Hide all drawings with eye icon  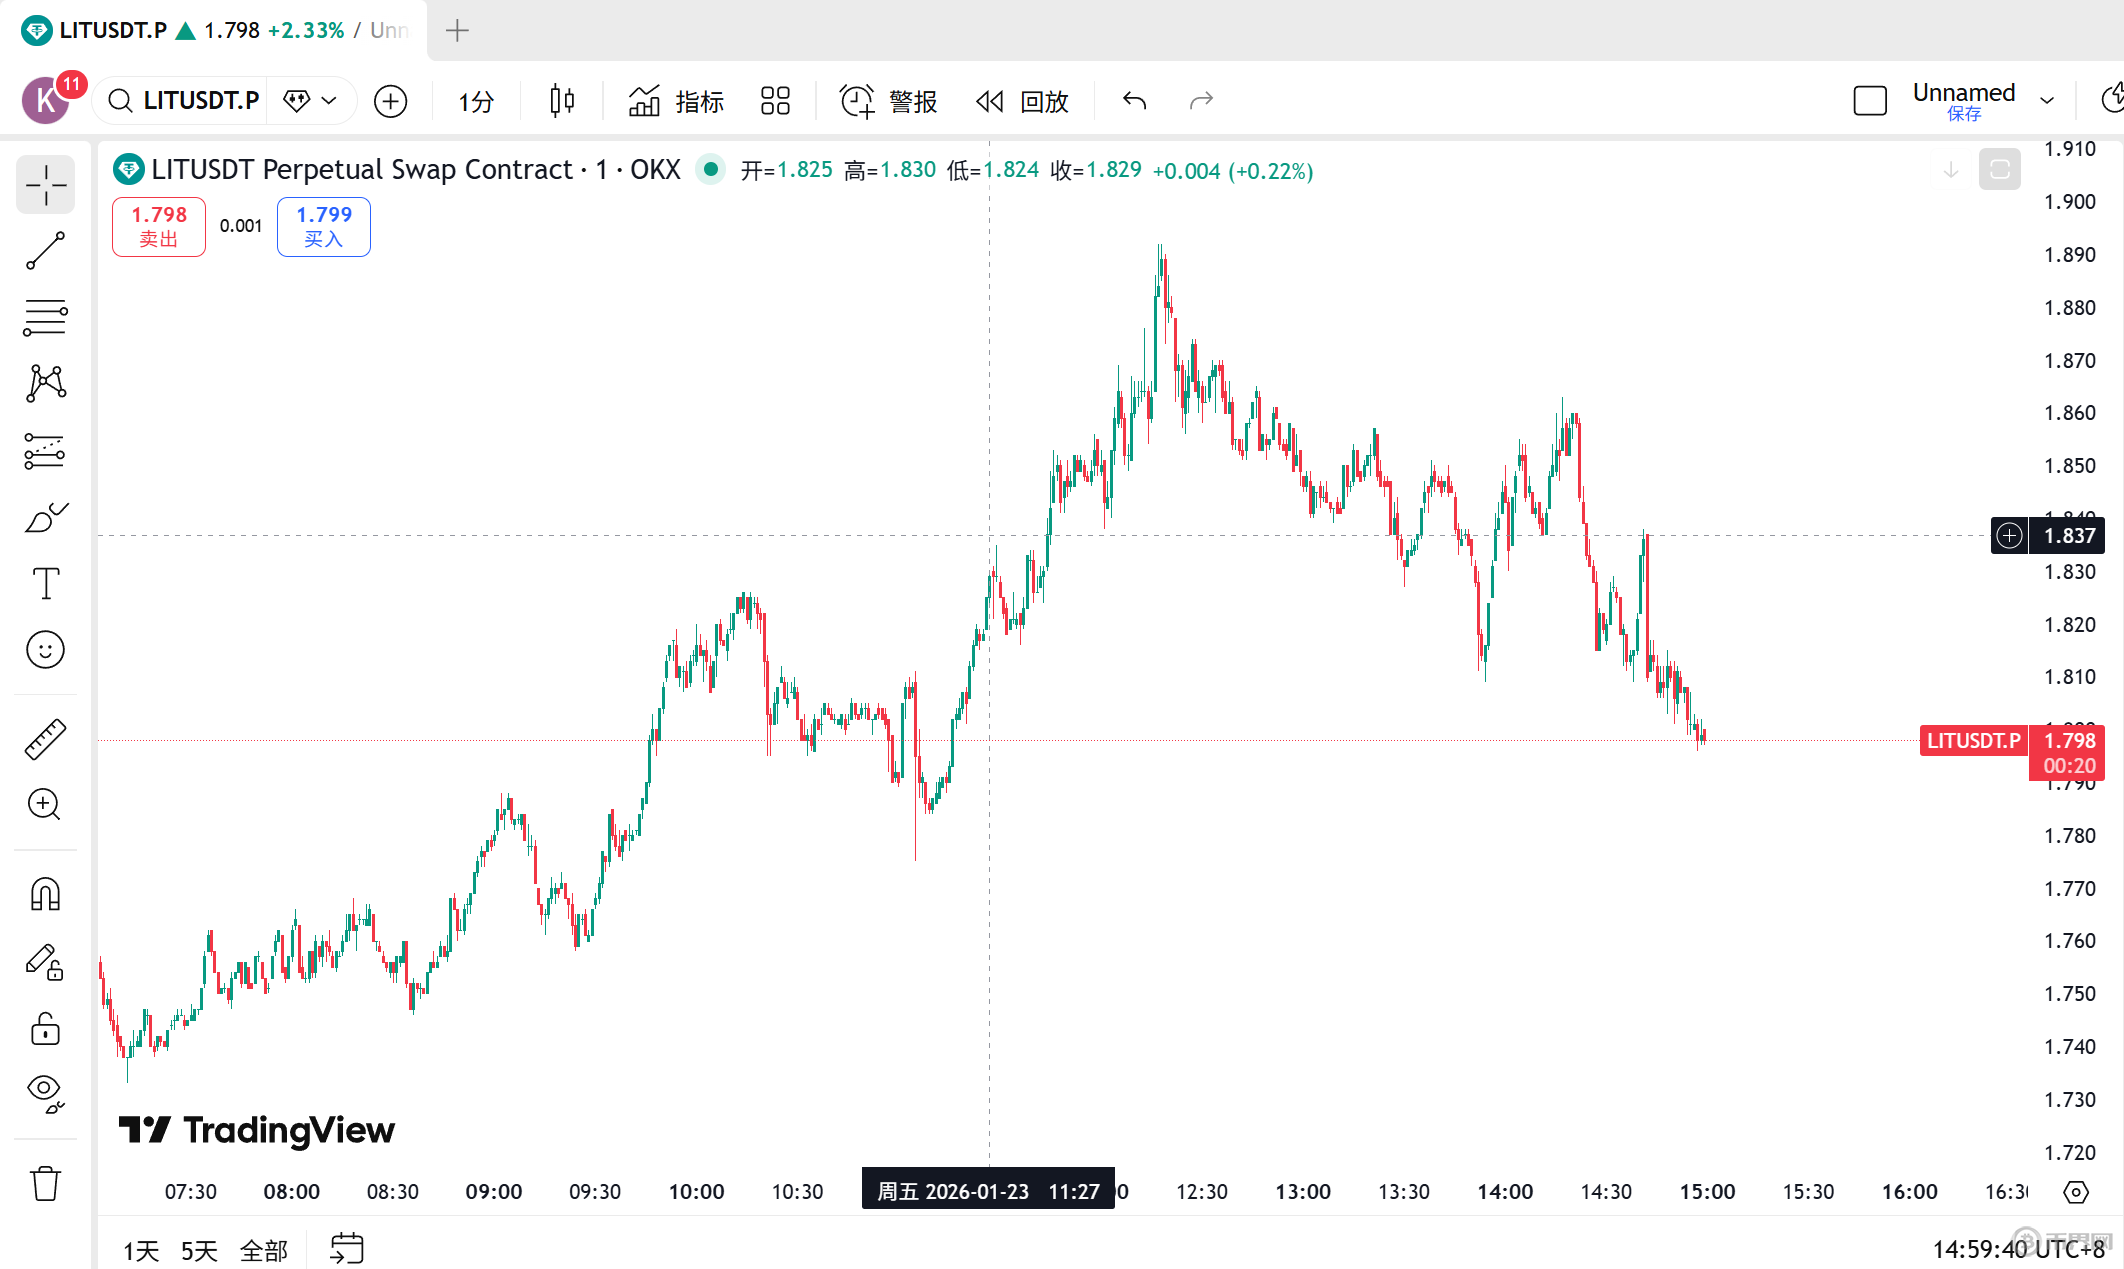coord(45,1093)
